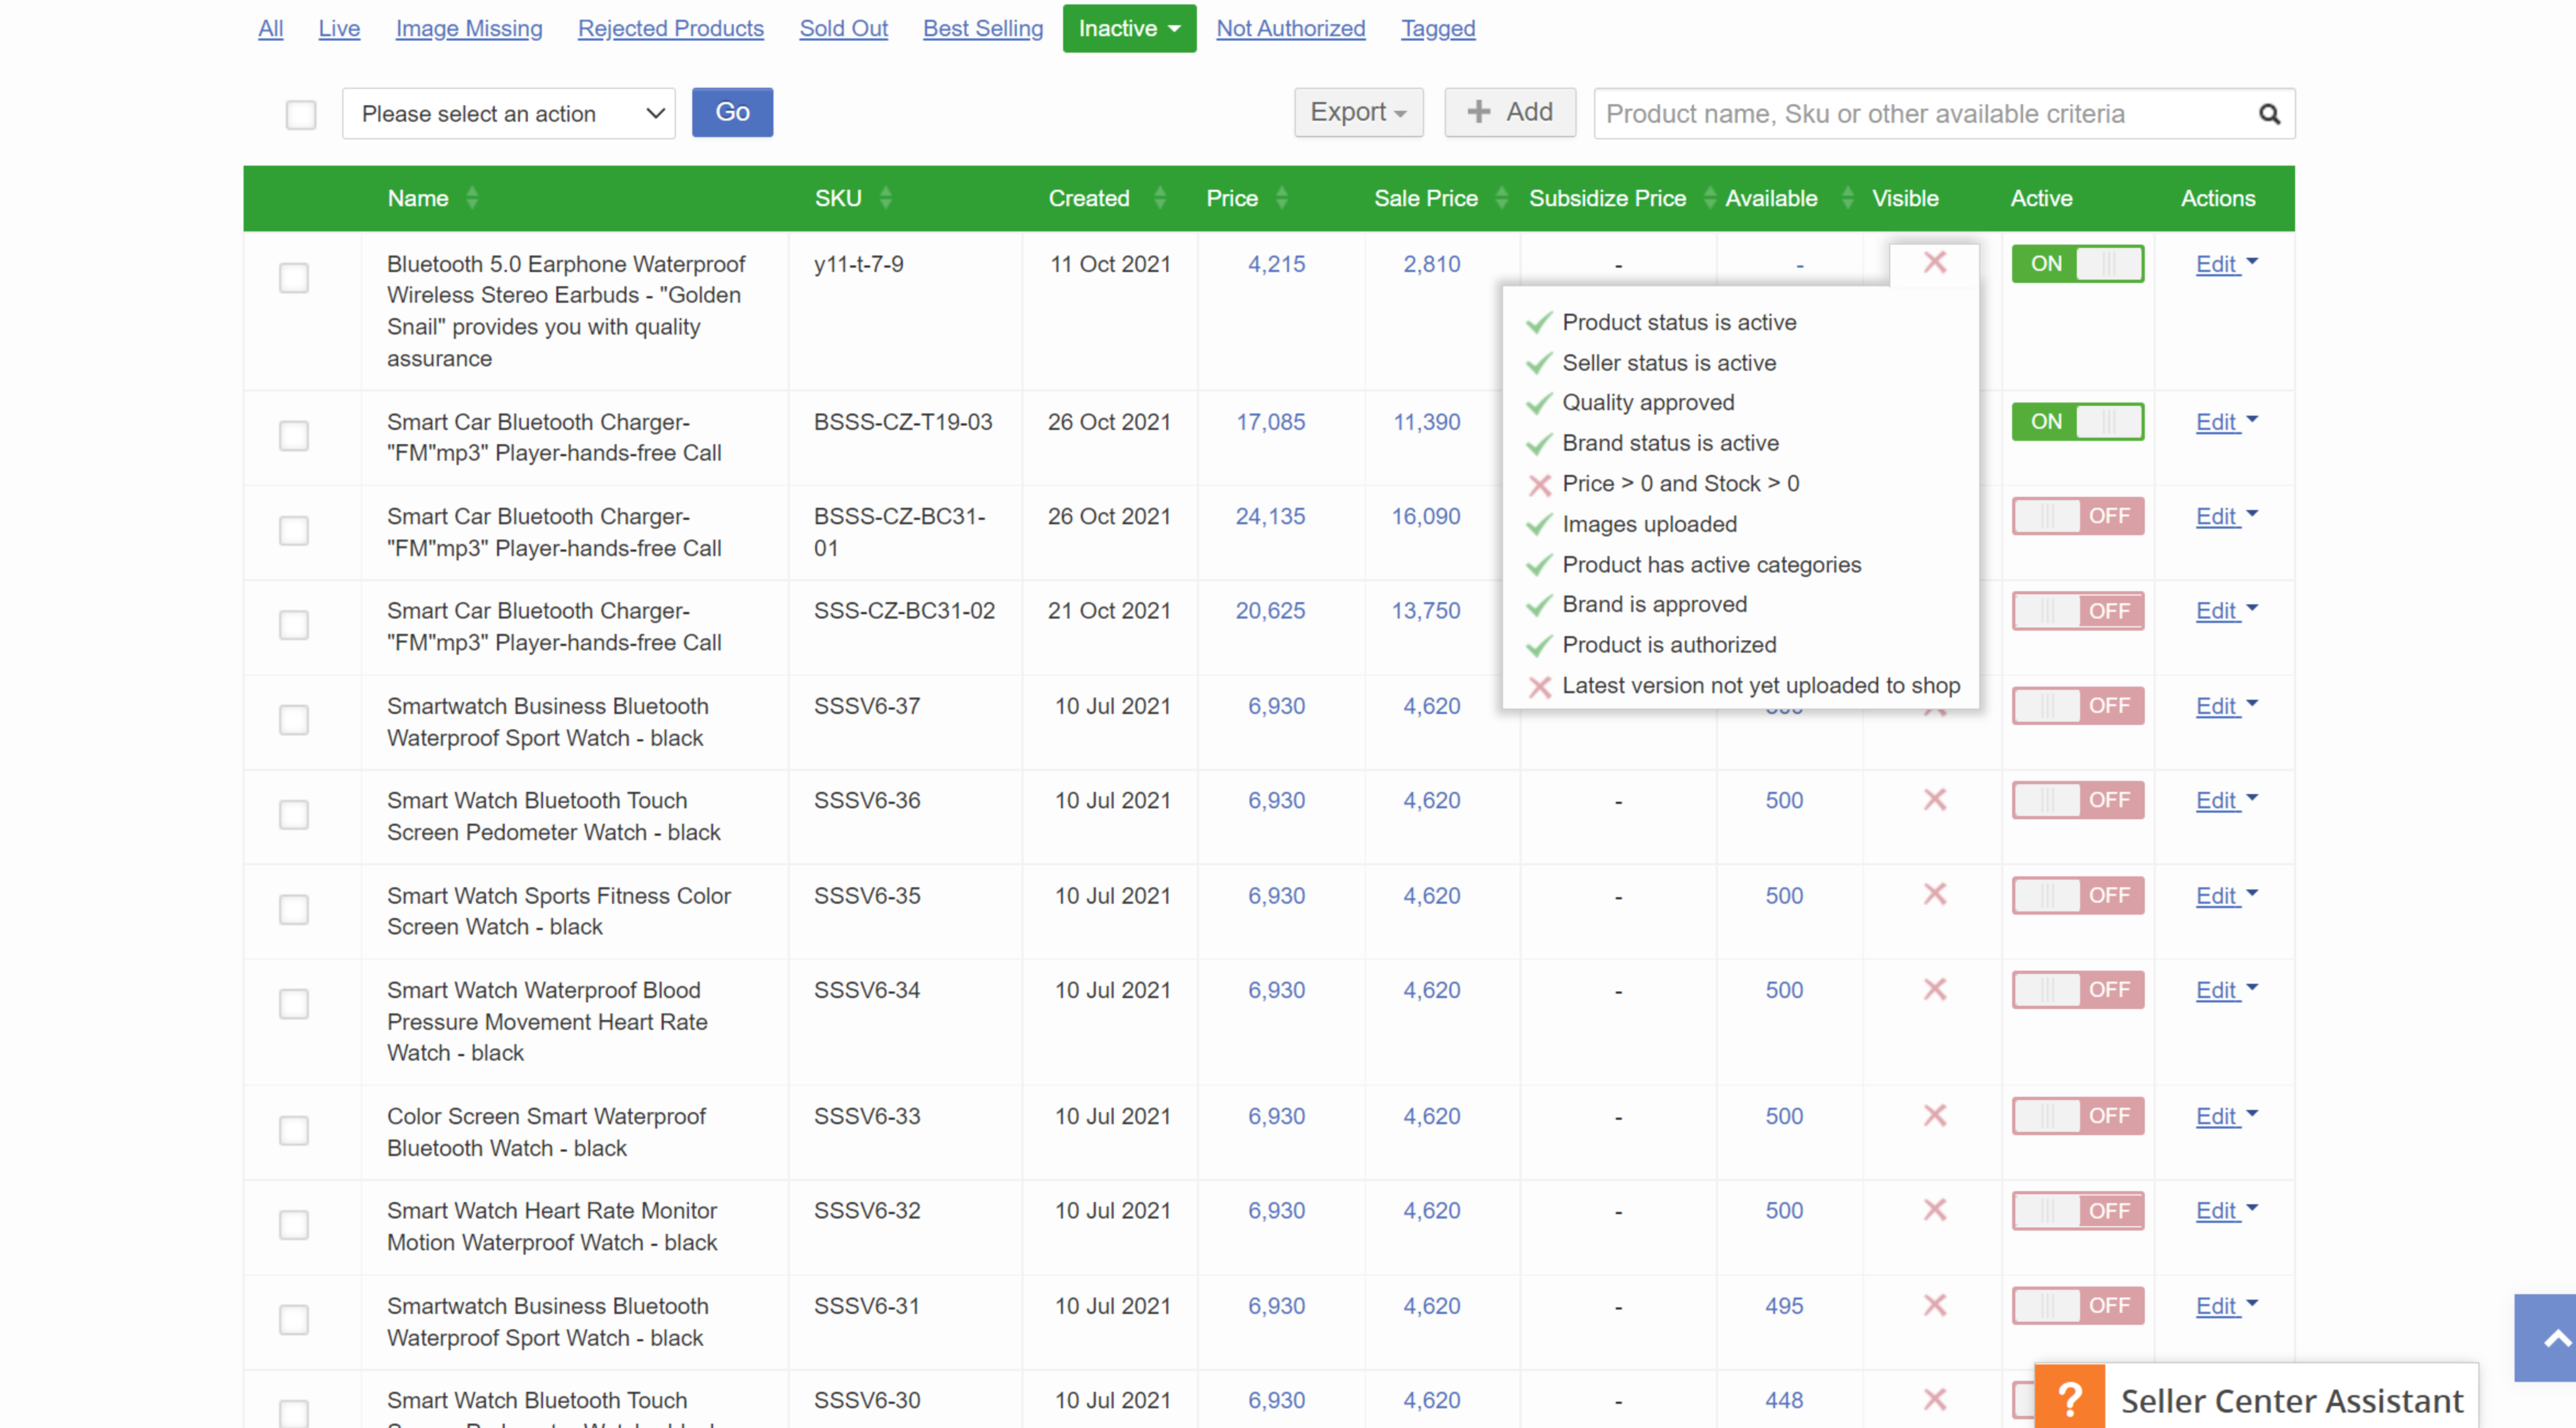Open 'Please select an action' dropdown
The width and height of the screenshot is (2576, 1428).
pos(509,114)
